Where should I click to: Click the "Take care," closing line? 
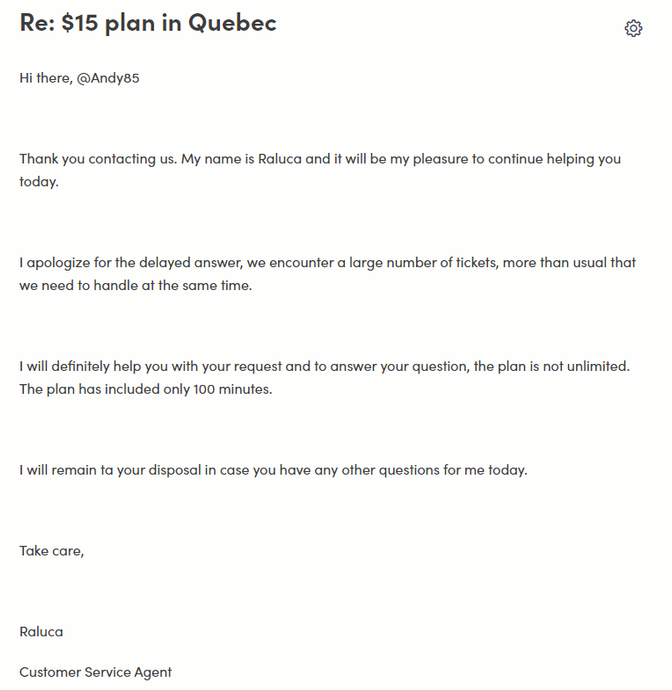tap(52, 550)
